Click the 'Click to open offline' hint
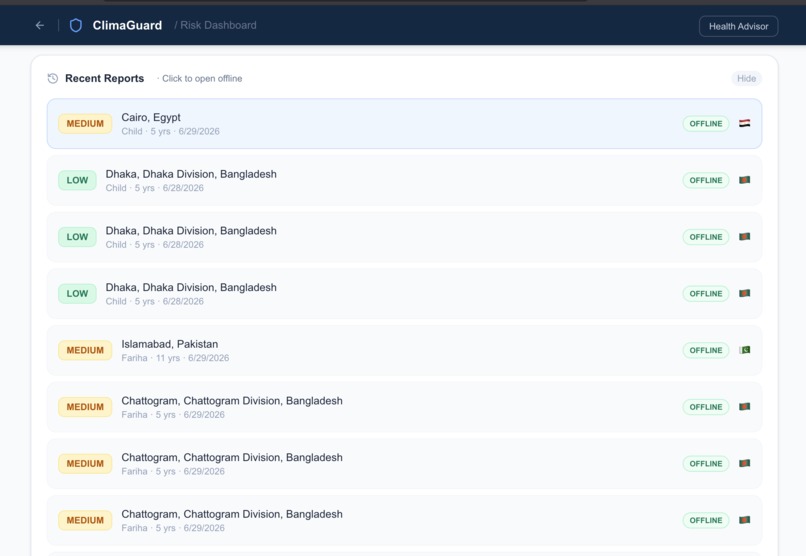The width and height of the screenshot is (806, 556). coord(202,79)
